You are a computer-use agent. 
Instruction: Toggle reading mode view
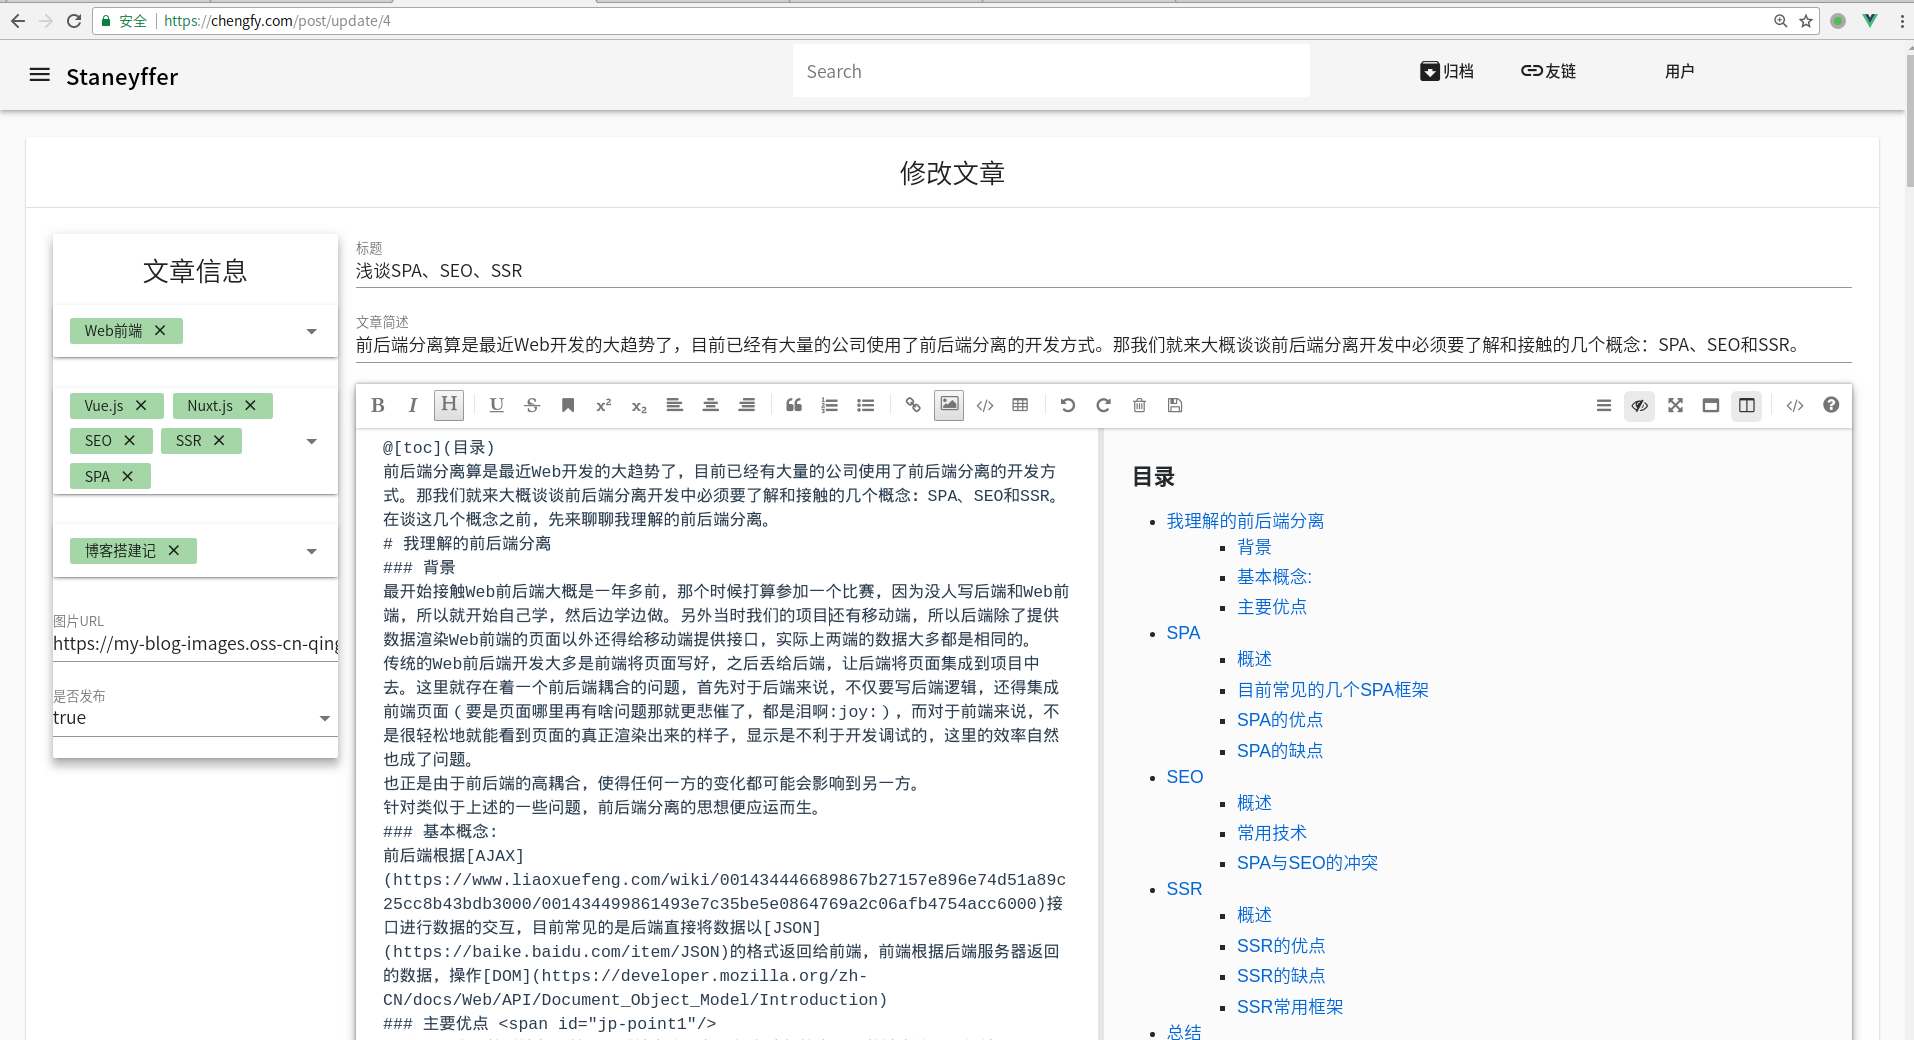1711,405
